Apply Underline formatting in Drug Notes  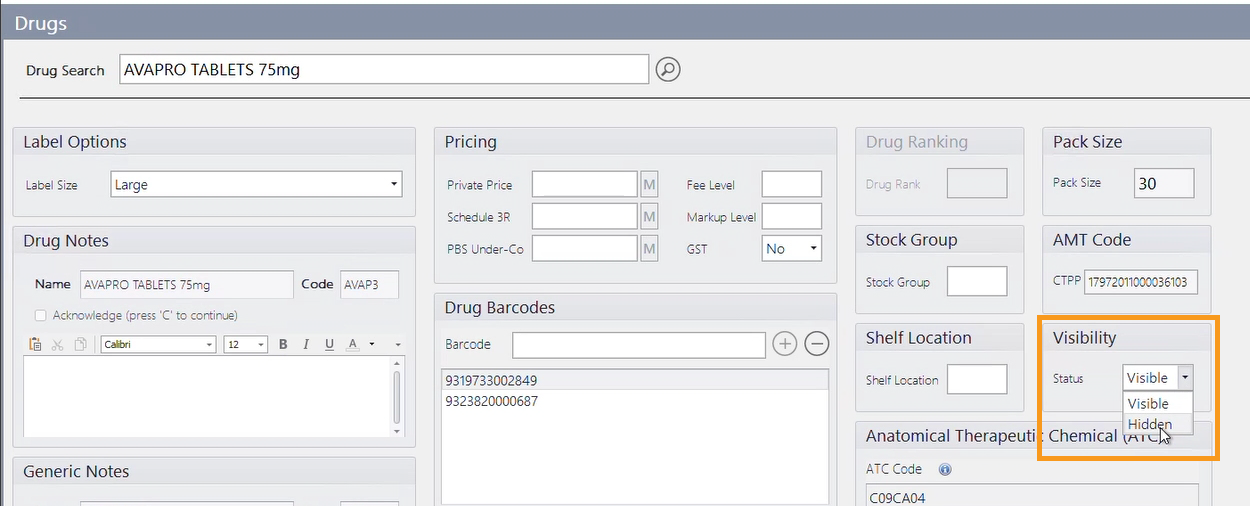pos(329,344)
